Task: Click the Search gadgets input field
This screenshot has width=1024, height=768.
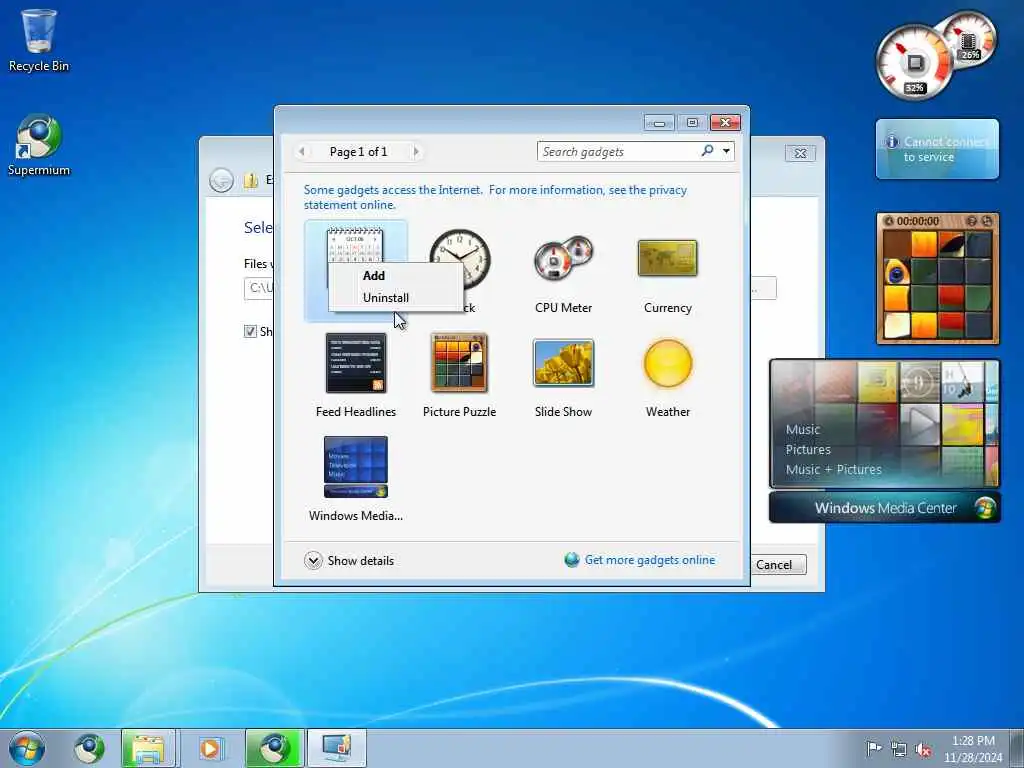Action: point(617,152)
